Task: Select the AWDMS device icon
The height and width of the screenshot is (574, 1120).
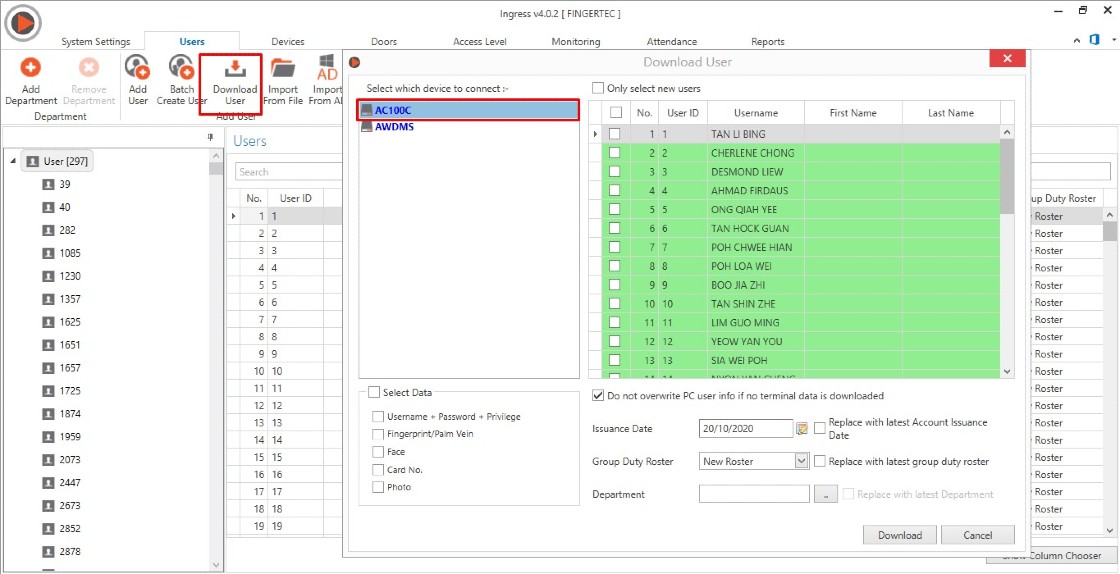Action: [367, 127]
